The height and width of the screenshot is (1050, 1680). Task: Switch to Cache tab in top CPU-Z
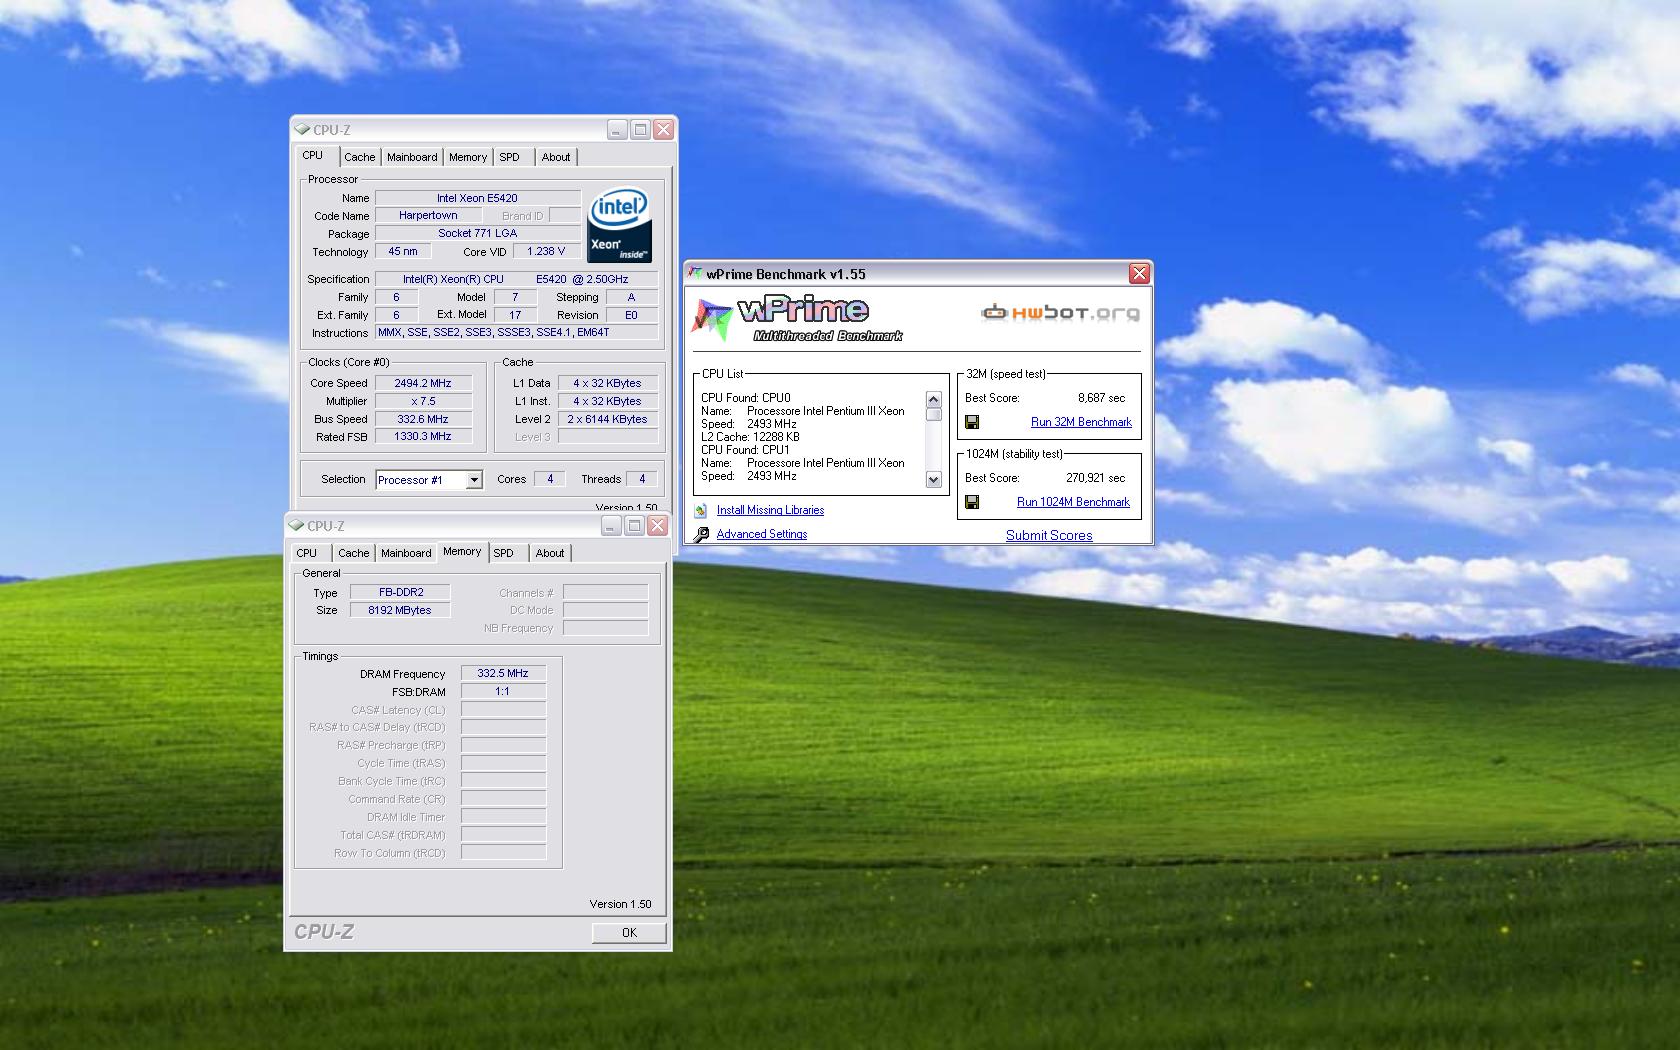coord(359,157)
